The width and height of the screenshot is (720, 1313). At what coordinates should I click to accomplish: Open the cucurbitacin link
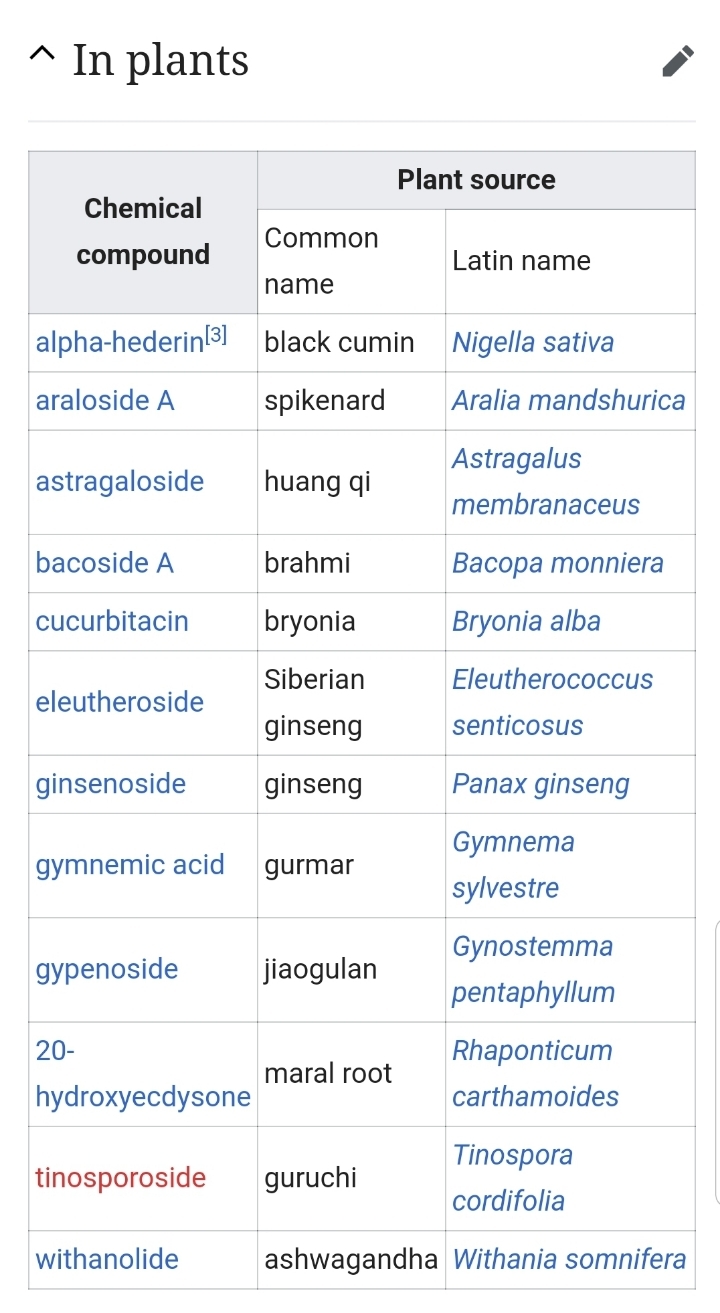point(112,621)
